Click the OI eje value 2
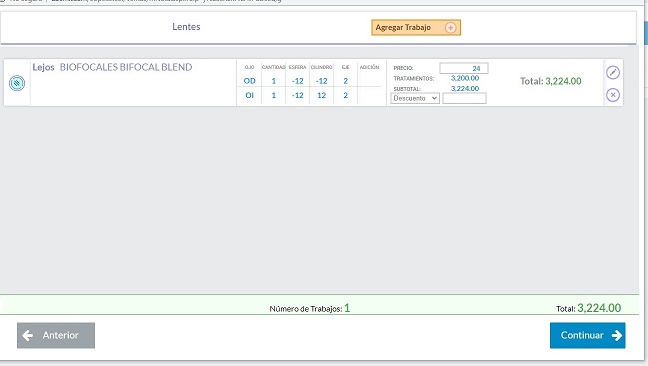Image resolution: width=648 pixels, height=366 pixels. (345, 95)
